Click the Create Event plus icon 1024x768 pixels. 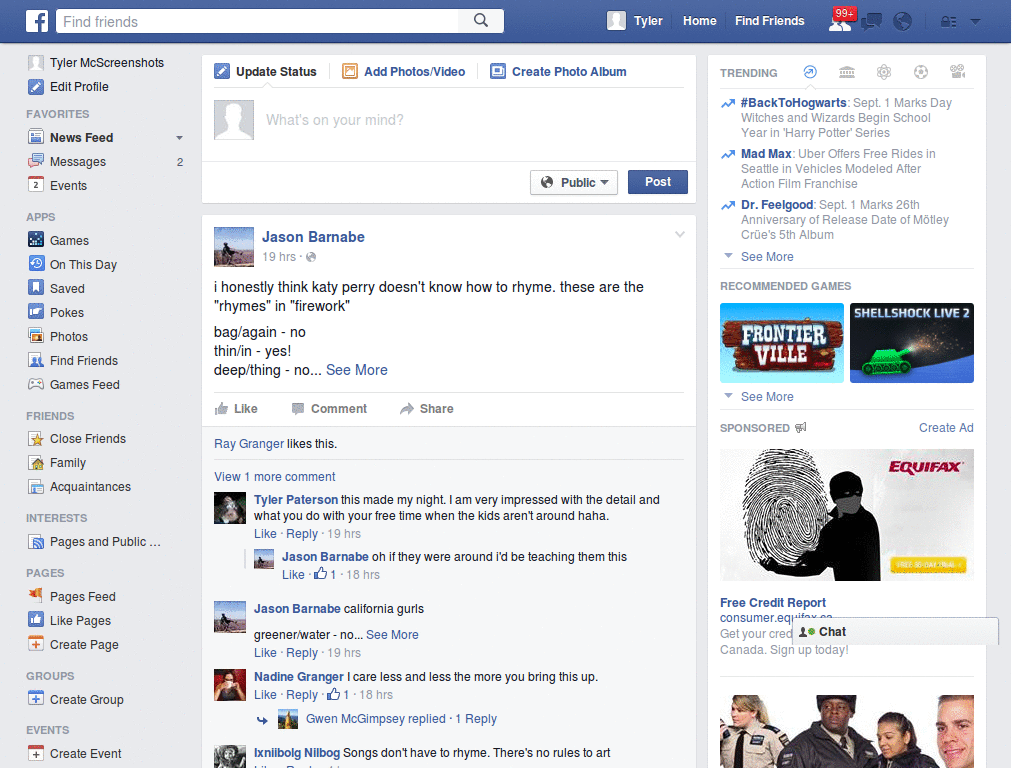coord(36,753)
